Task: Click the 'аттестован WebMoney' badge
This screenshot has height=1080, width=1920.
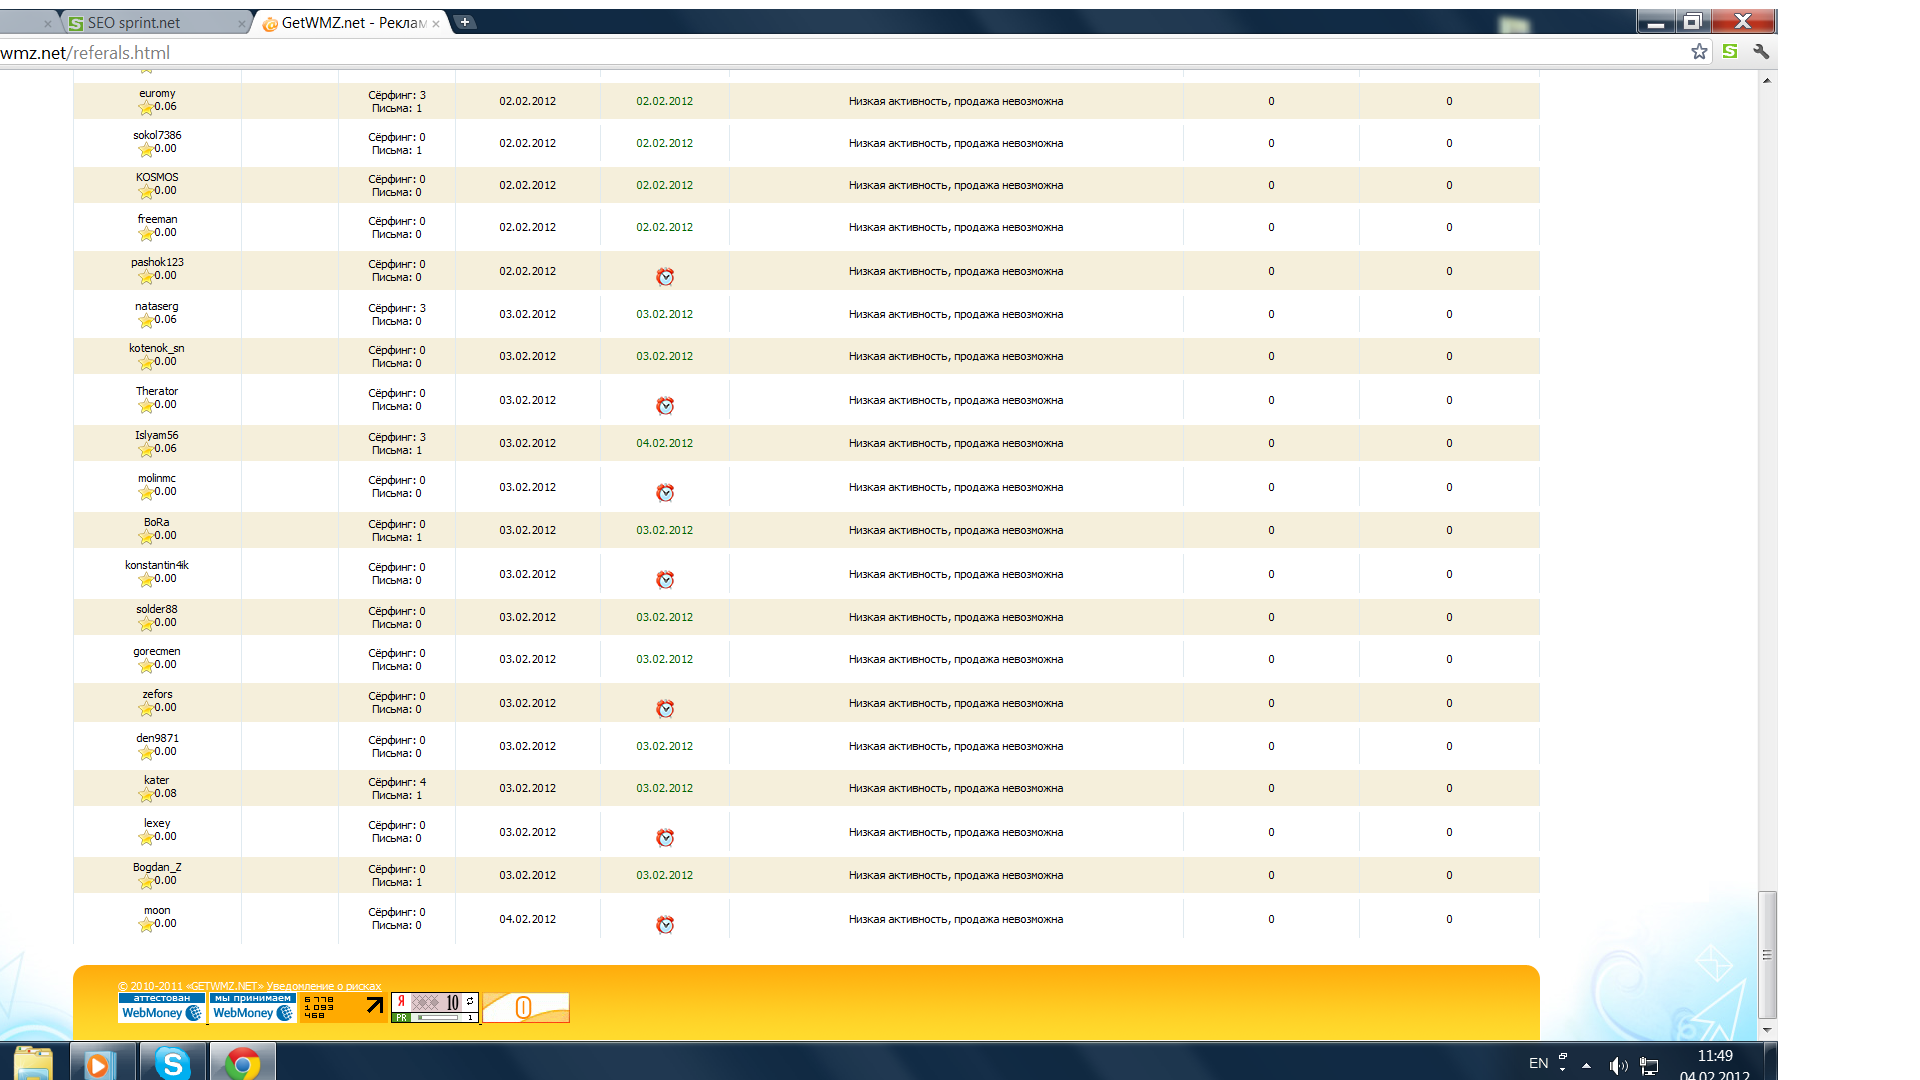Action: point(162,1008)
